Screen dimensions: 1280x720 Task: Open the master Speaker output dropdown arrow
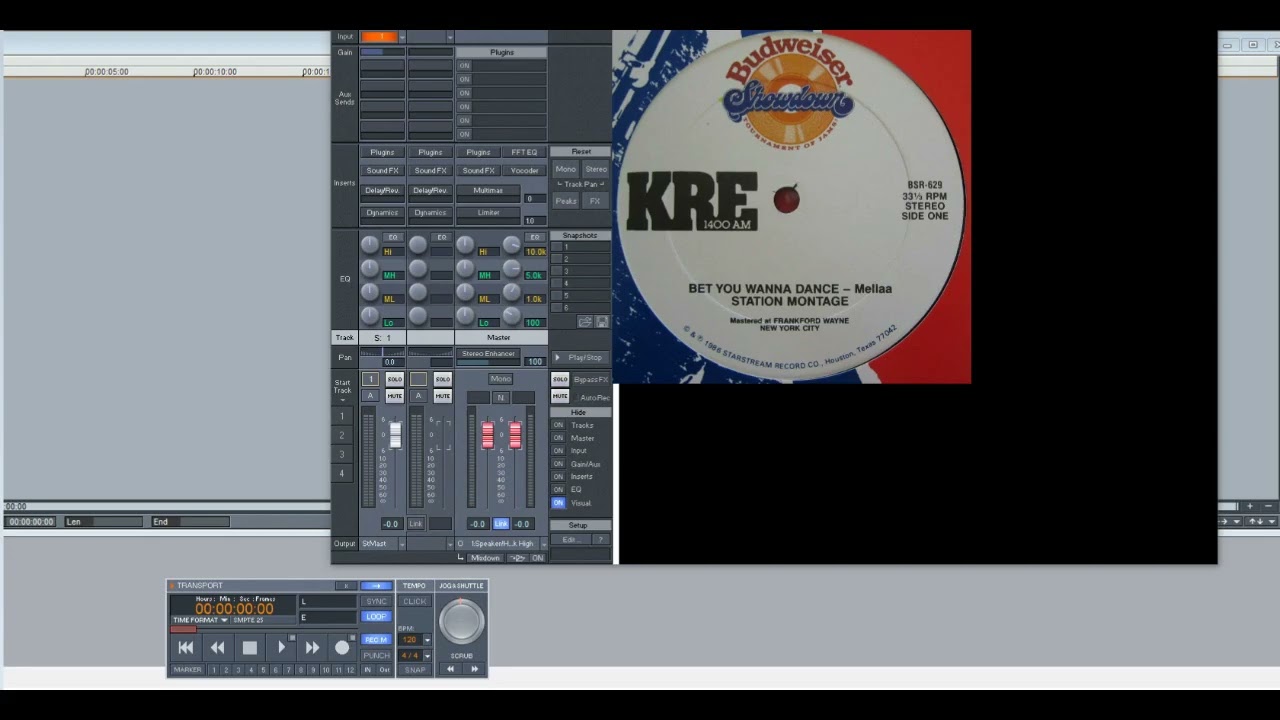pyautogui.click(x=542, y=544)
